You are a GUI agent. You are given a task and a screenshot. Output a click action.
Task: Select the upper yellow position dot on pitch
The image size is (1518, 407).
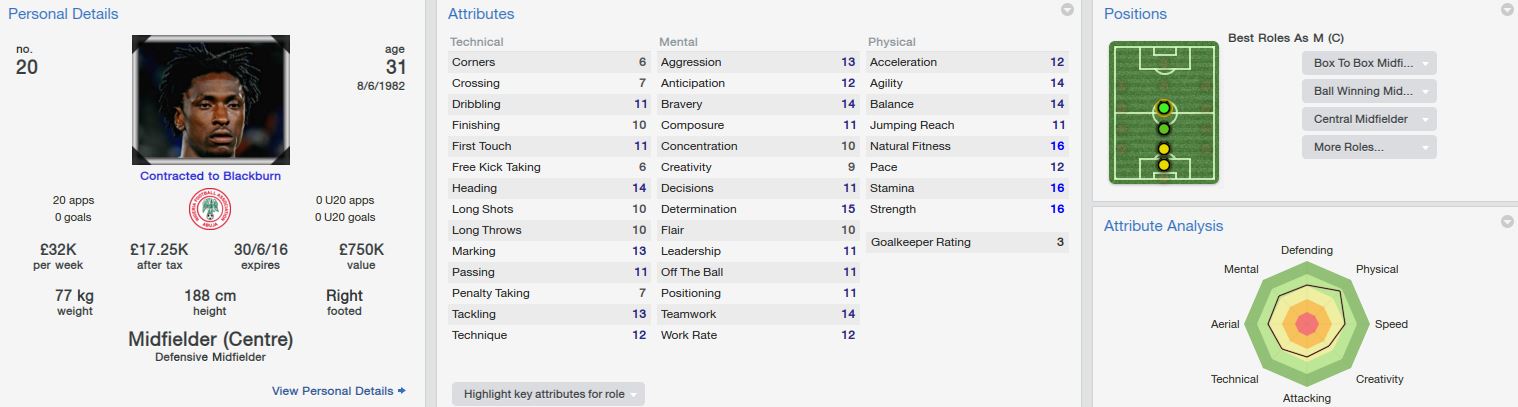pos(1164,149)
